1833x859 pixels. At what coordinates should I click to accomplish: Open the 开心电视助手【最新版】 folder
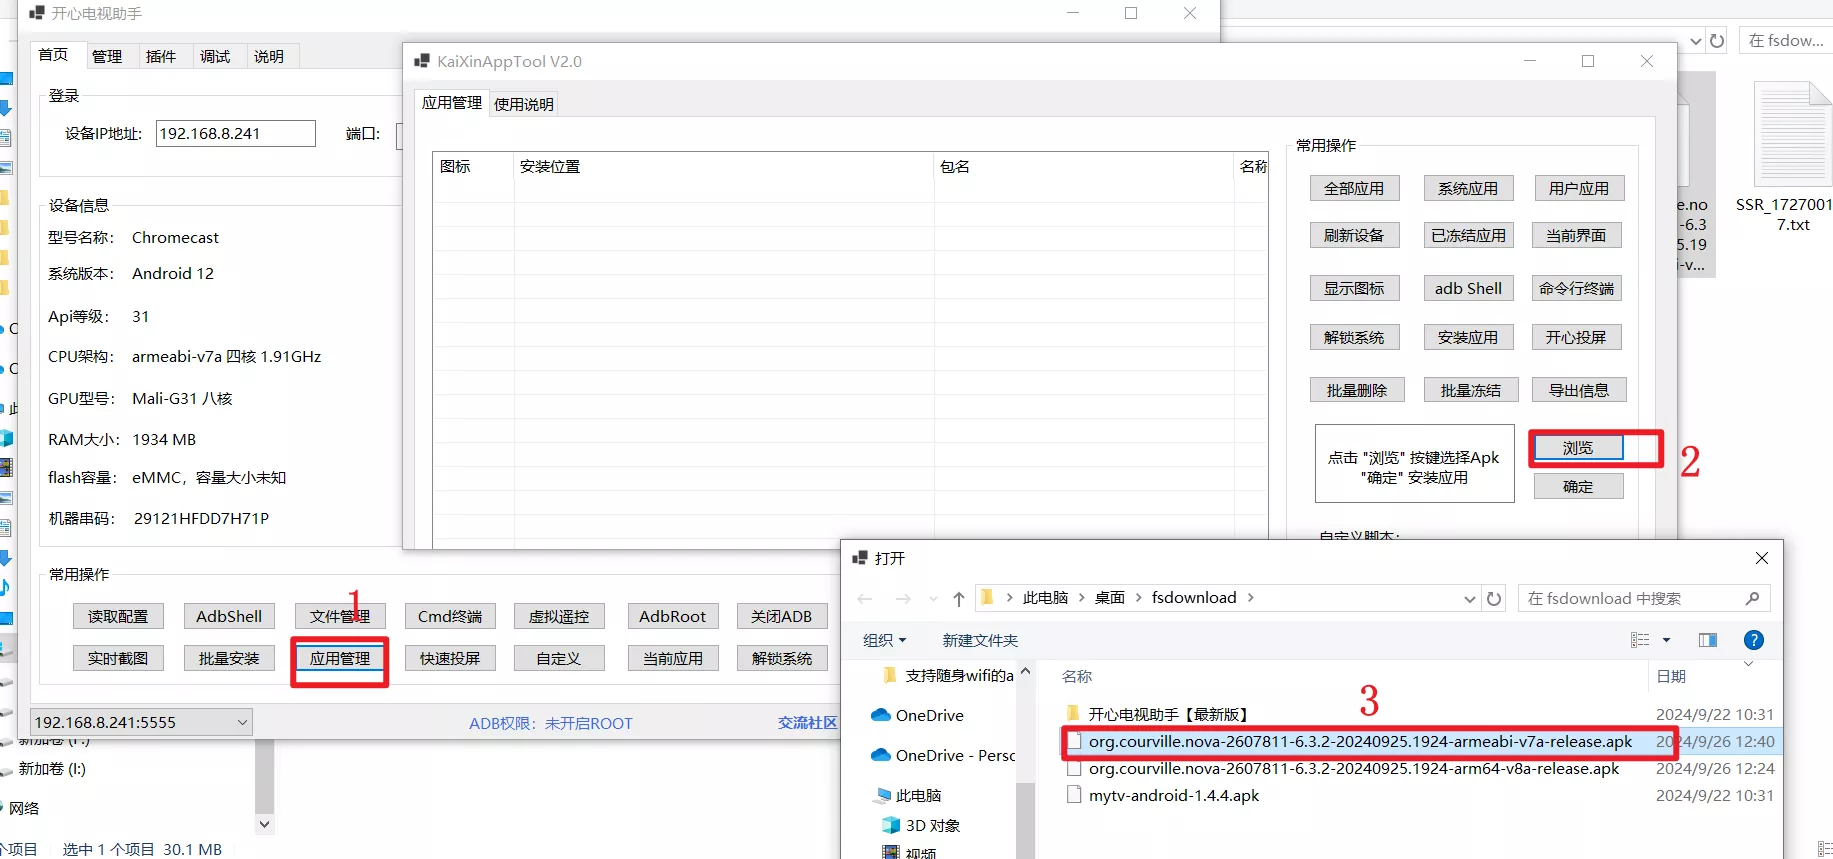click(1168, 715)
